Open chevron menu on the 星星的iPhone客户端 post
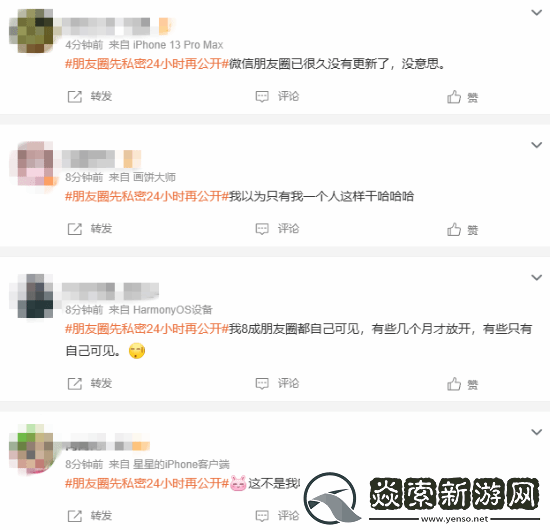The height and width of the screenshot is (530, 550). [x=537, y=432]
